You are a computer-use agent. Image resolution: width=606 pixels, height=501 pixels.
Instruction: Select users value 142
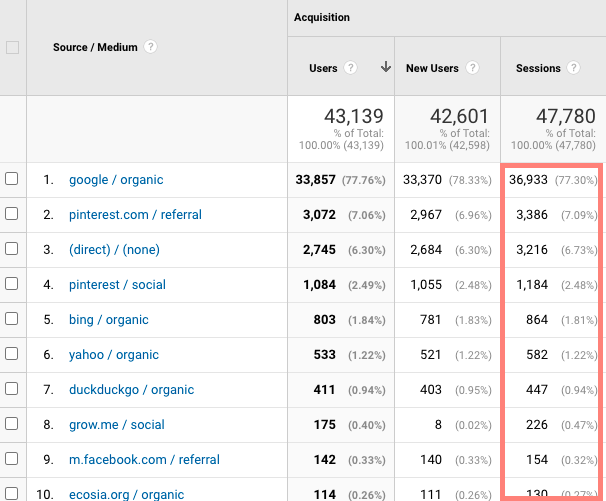tap(325, 460)
